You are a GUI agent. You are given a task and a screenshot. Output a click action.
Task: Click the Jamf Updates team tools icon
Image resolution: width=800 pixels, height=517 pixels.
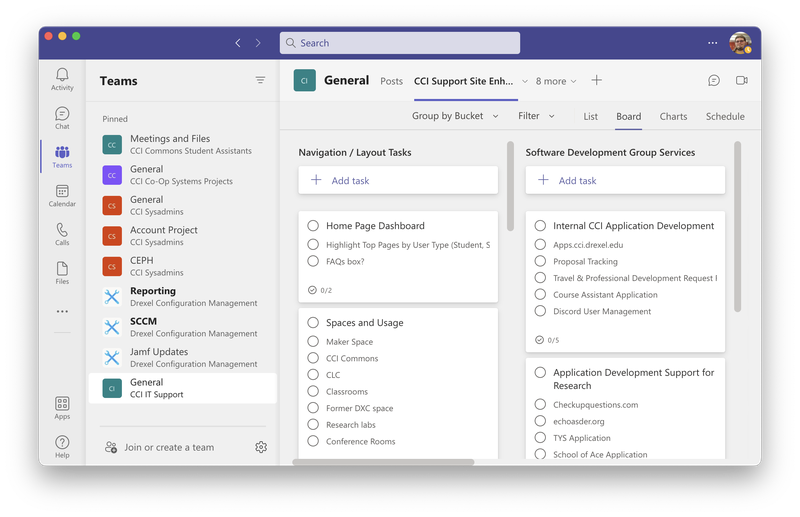tap(112, 358)
